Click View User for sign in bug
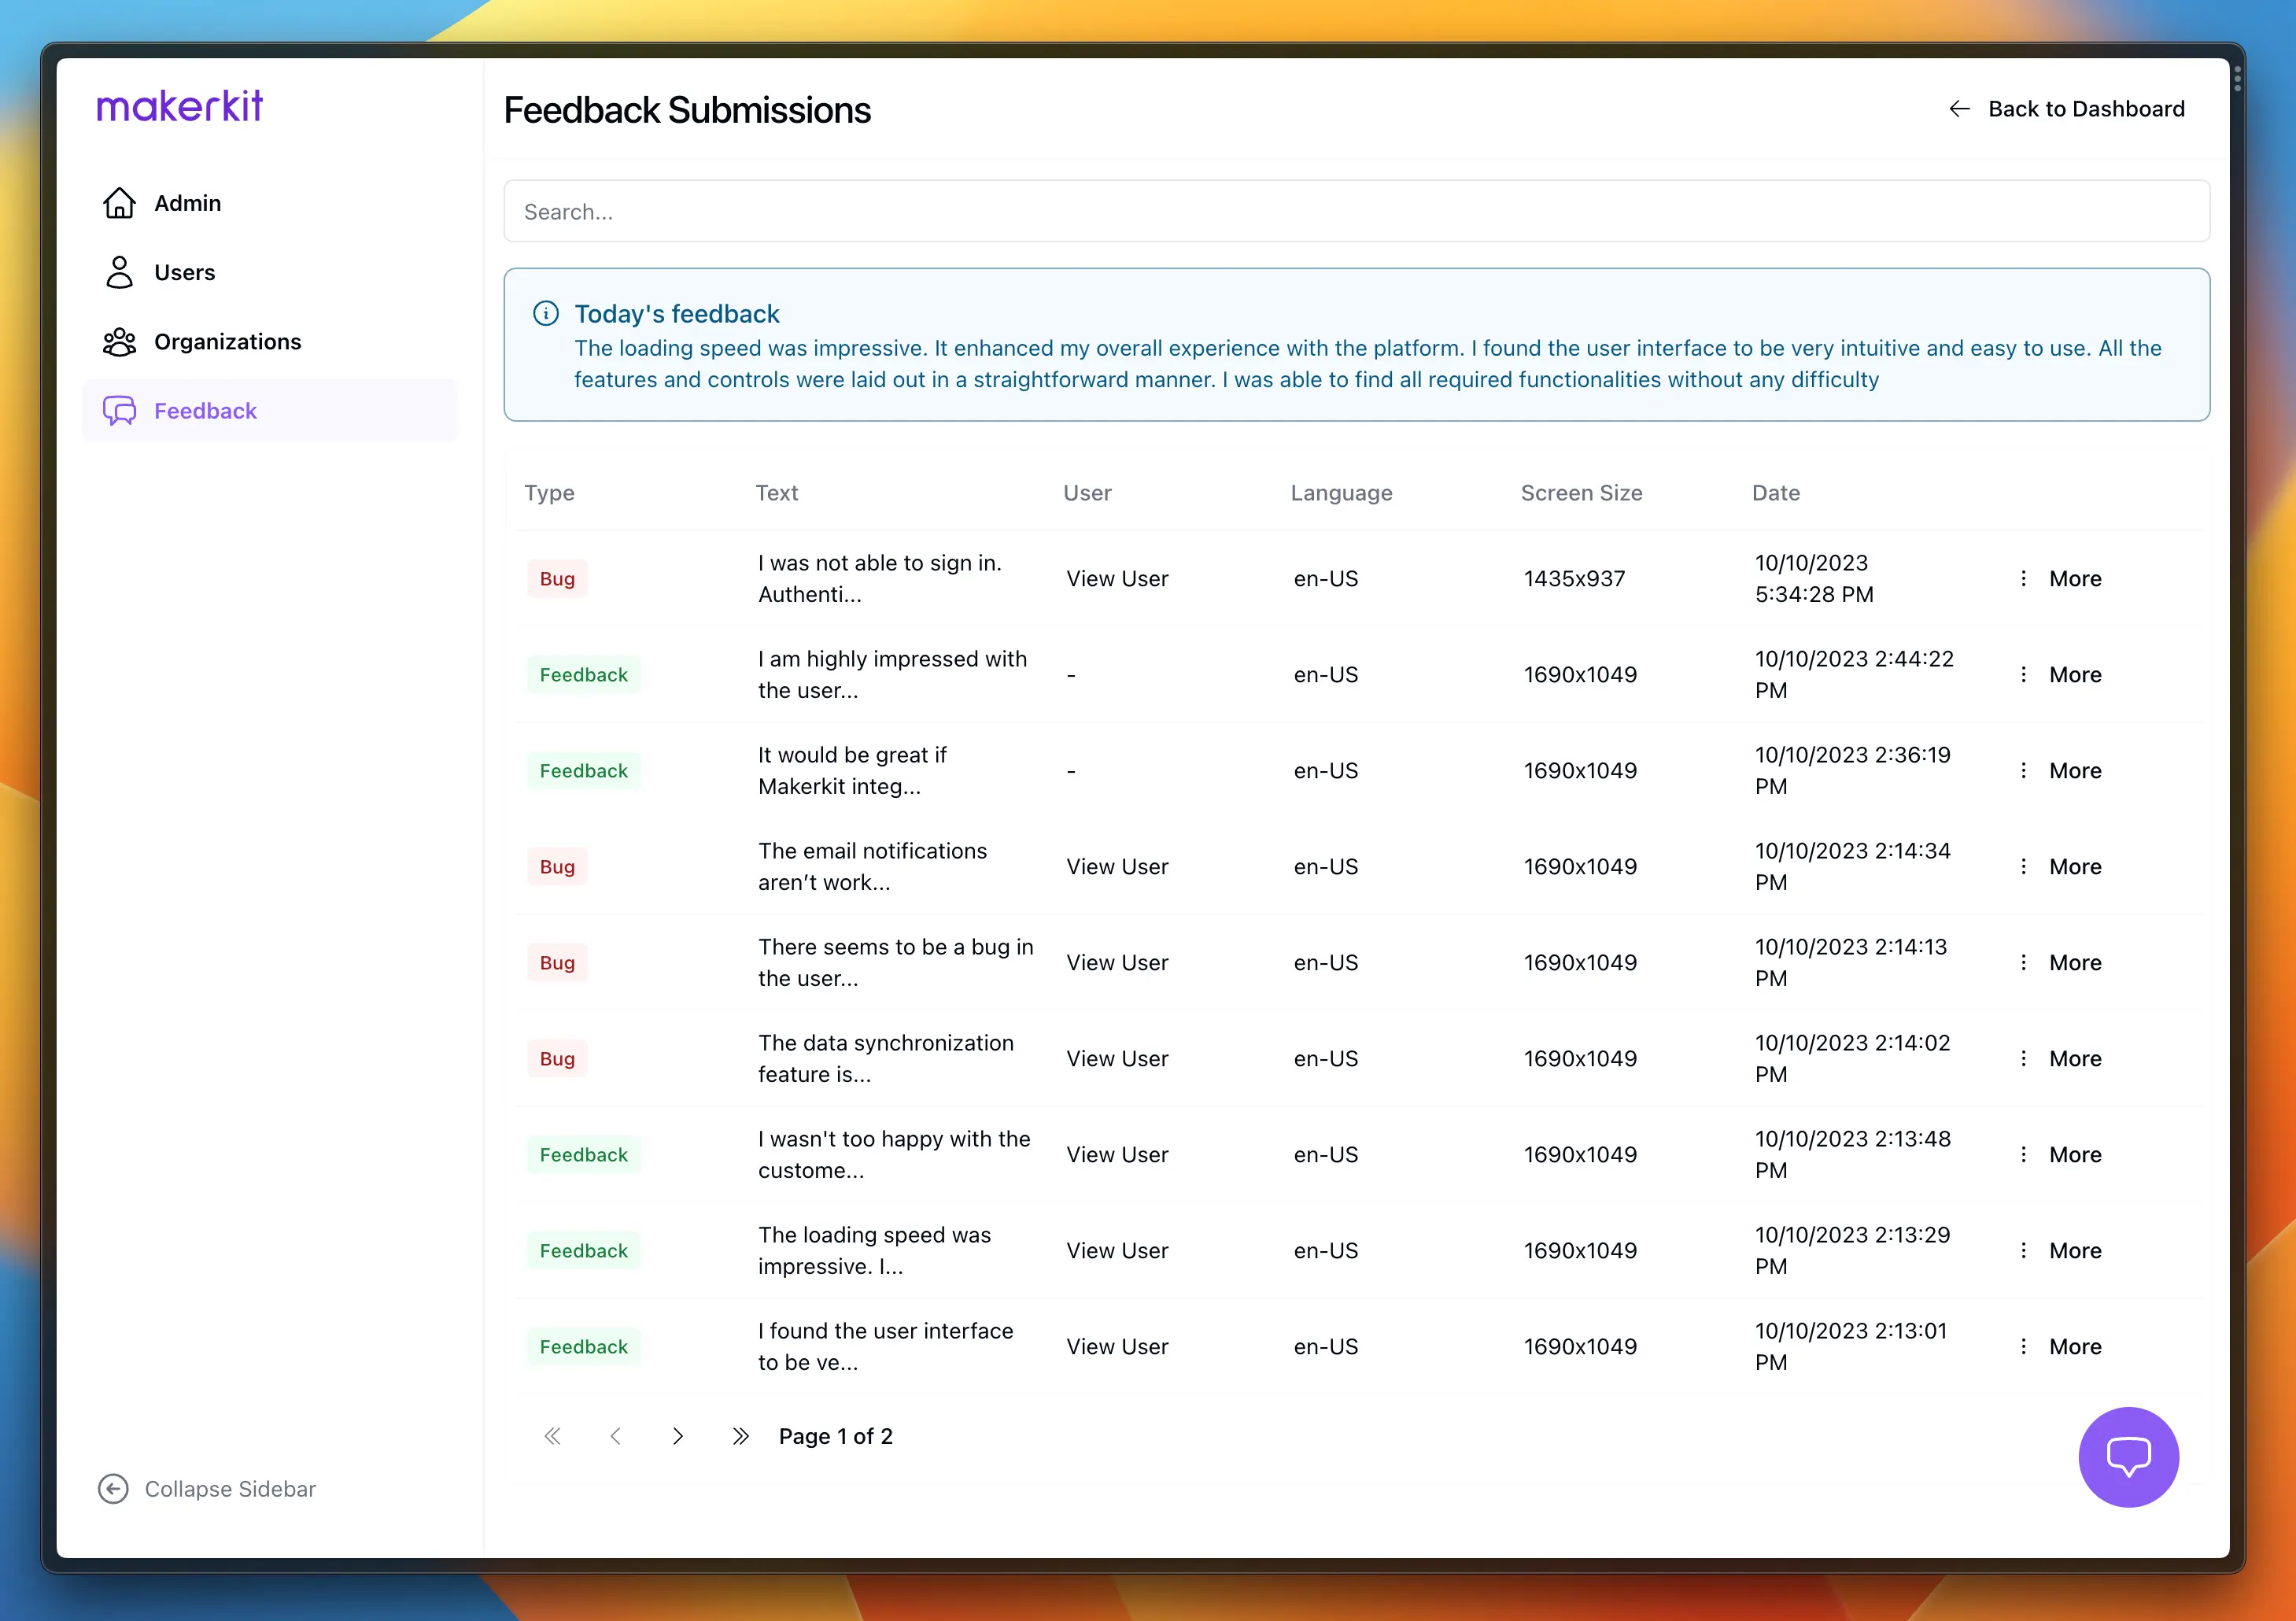The image size is (2296, 1621). pos(1117,579)
